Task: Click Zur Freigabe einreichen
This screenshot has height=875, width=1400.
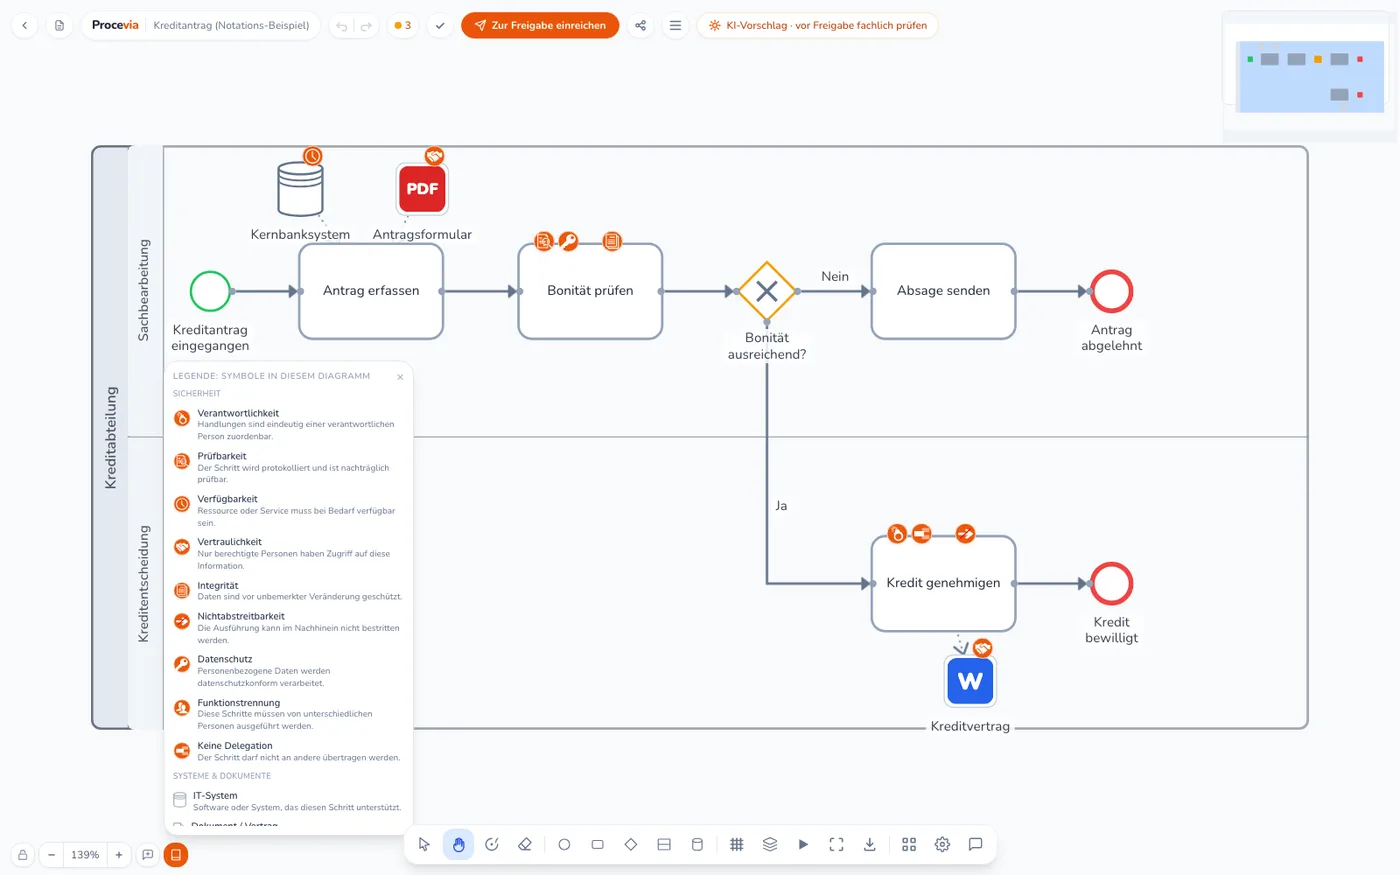Action: point(540,25)
